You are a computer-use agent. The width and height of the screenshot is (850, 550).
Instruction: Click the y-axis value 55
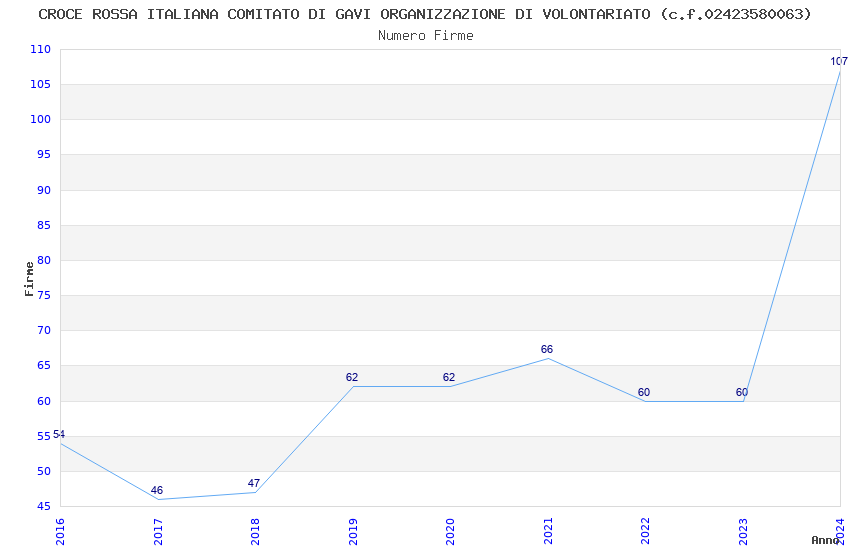click(44, 436)
